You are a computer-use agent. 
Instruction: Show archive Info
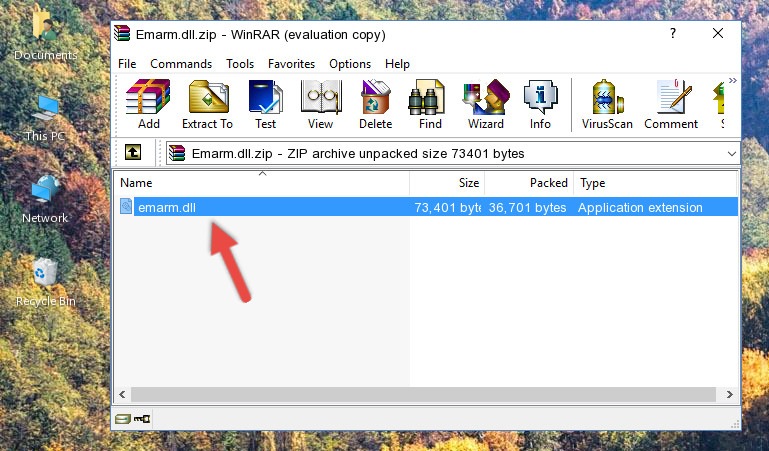click(540, 104)
